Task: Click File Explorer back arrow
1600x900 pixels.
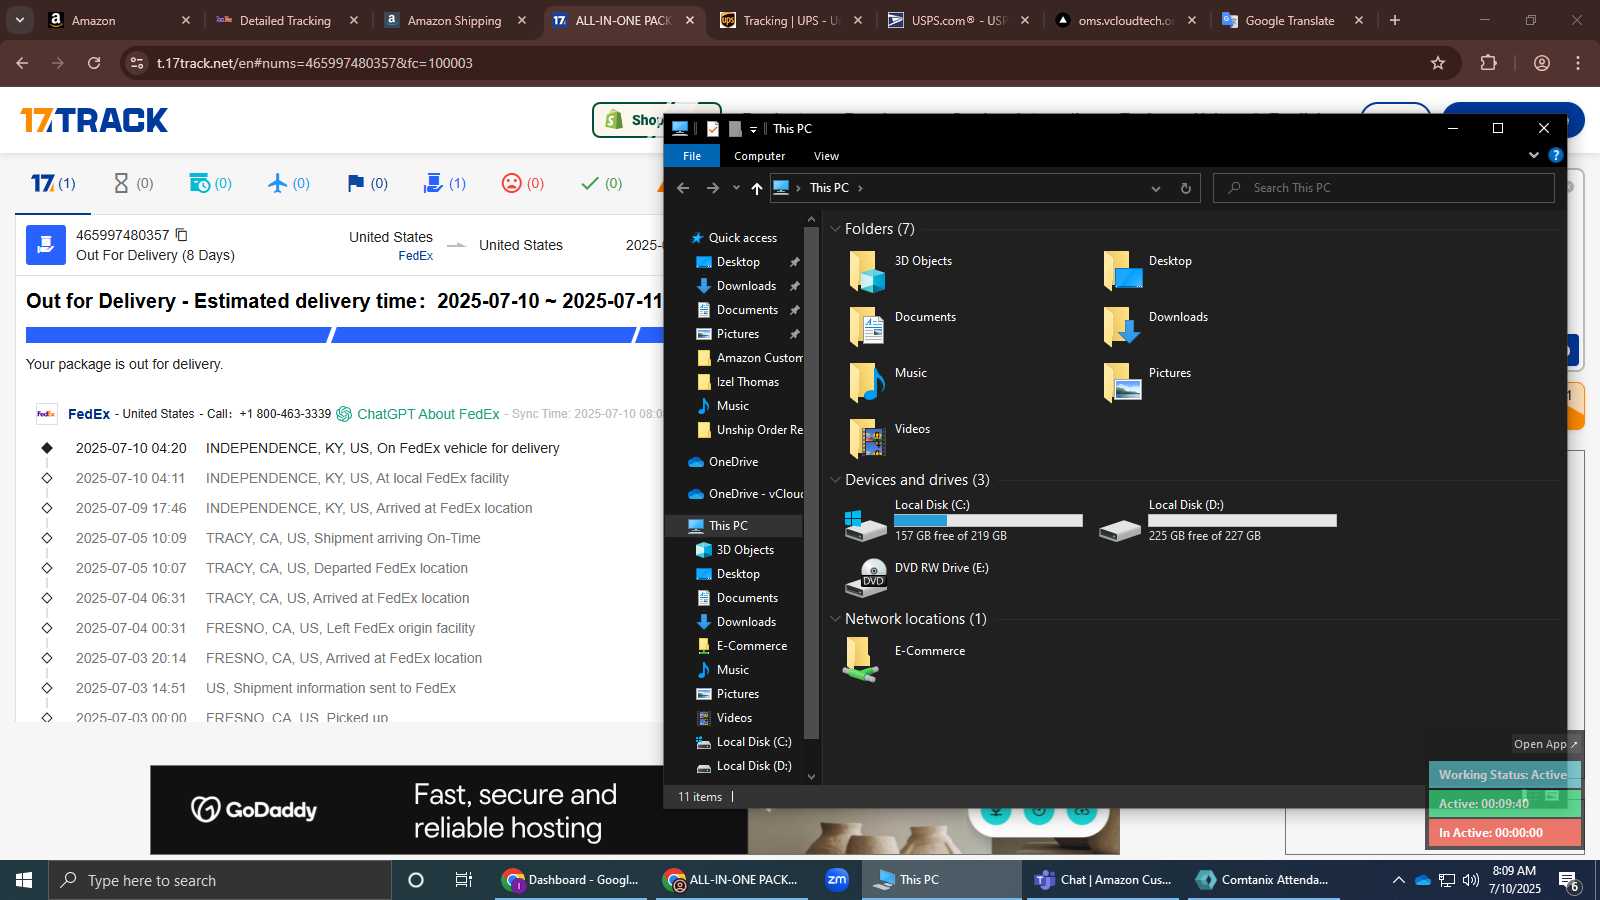Action: coord(683,188)
